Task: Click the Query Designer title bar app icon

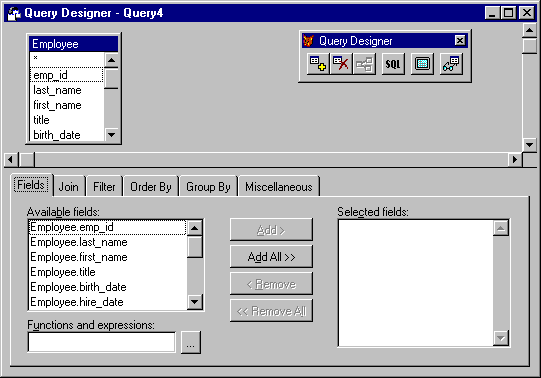Action: 14,13
